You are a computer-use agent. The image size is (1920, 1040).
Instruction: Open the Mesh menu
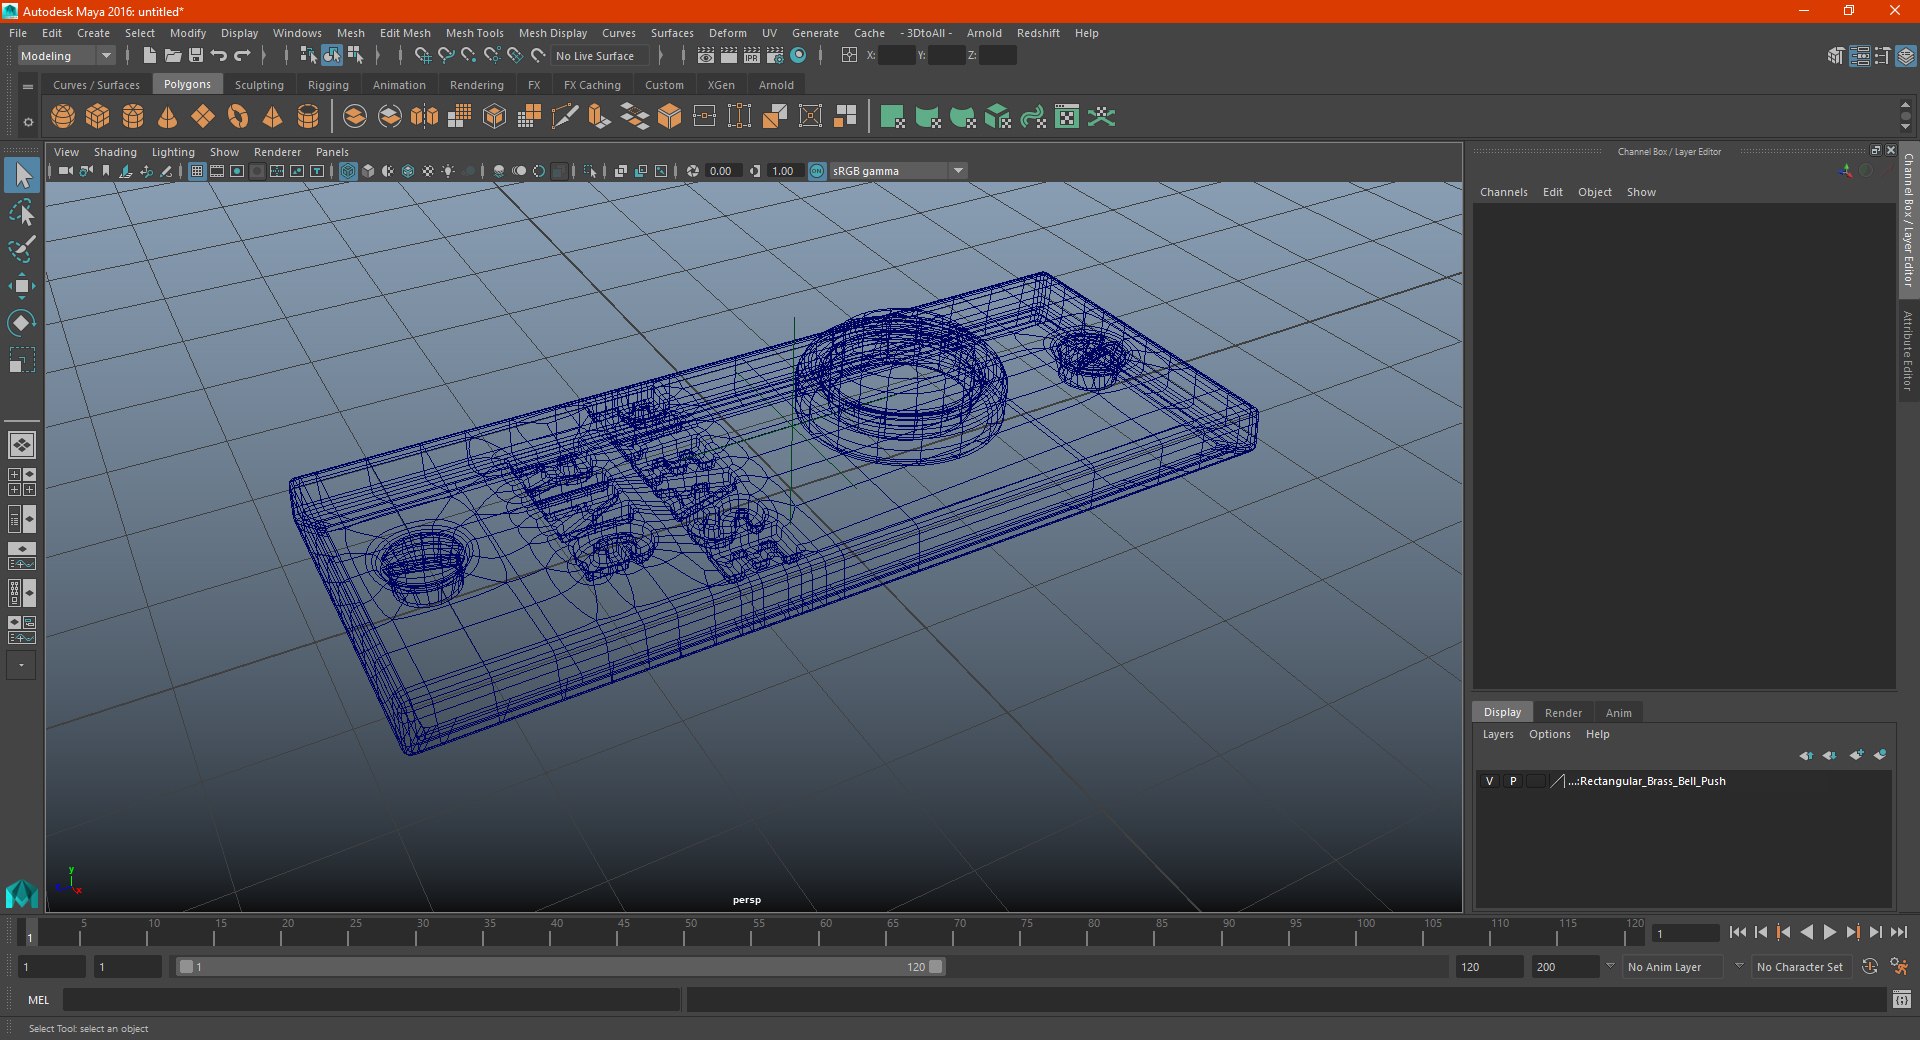pos(350,33)
